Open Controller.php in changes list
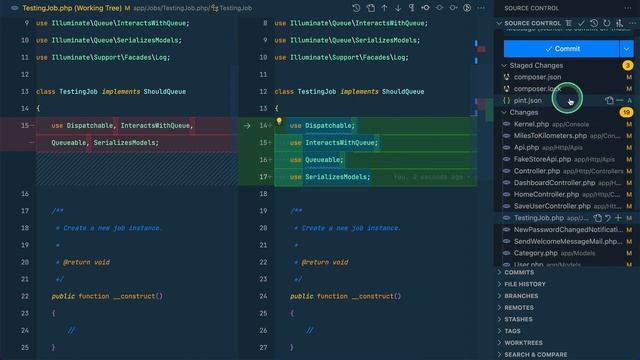The width and height of the screenshot is (640, 360). tap(536, 171)
